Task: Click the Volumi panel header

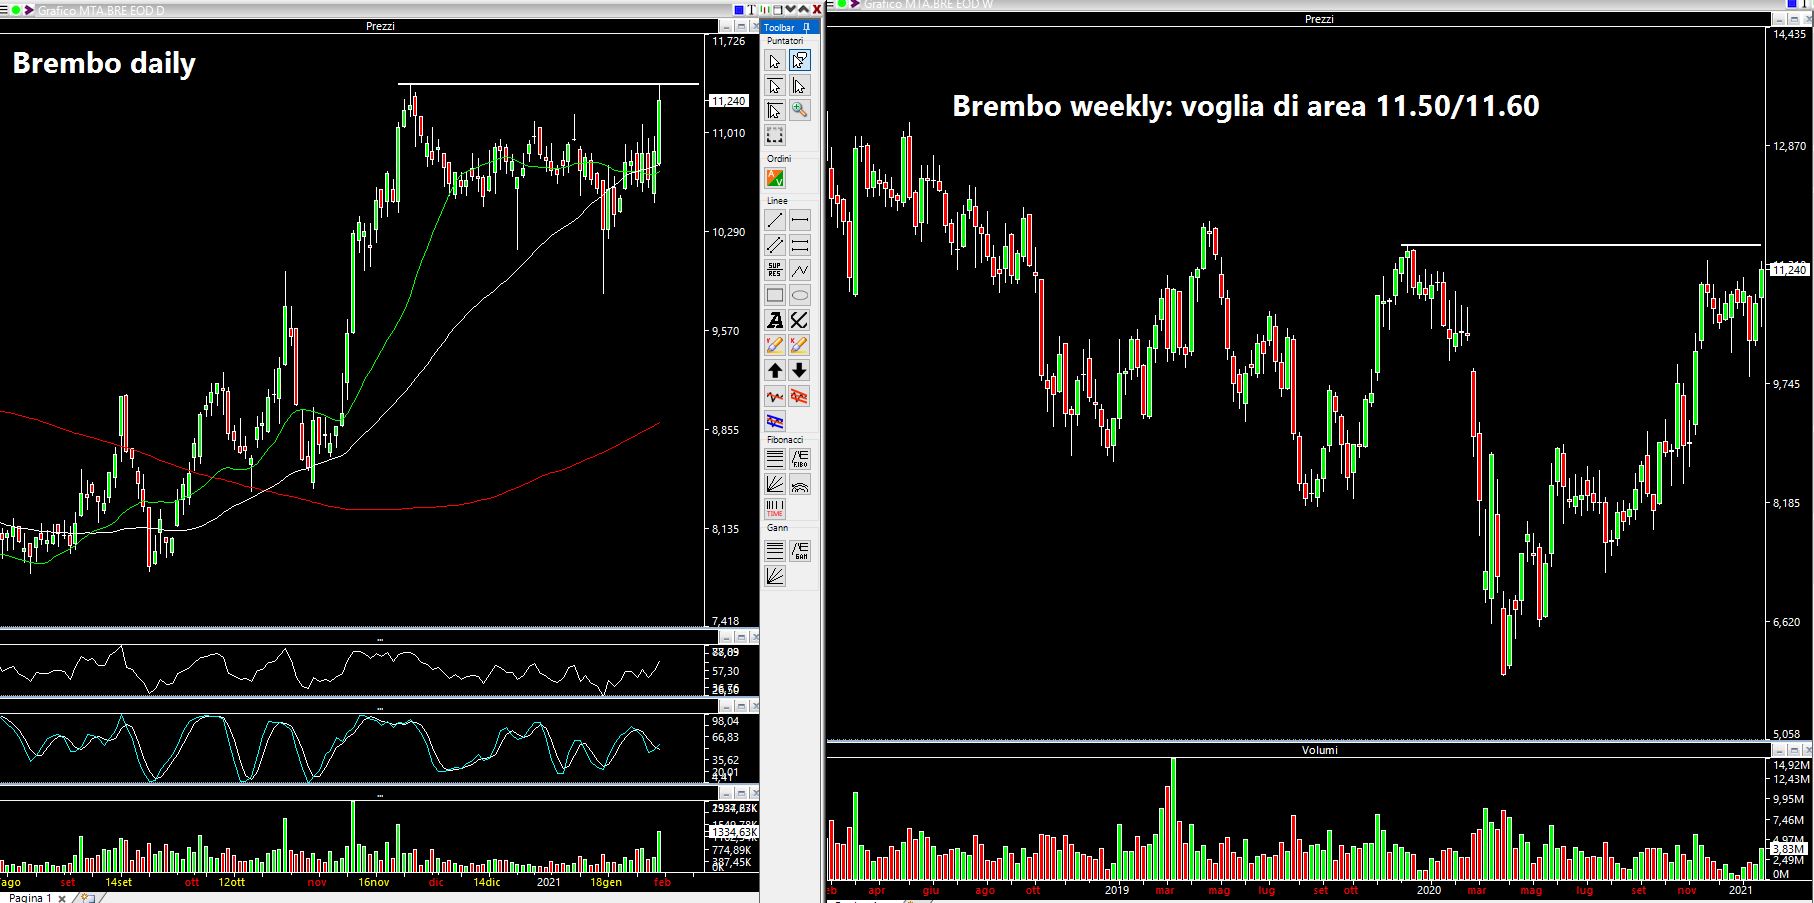Action: click(x=1319, y=749)
